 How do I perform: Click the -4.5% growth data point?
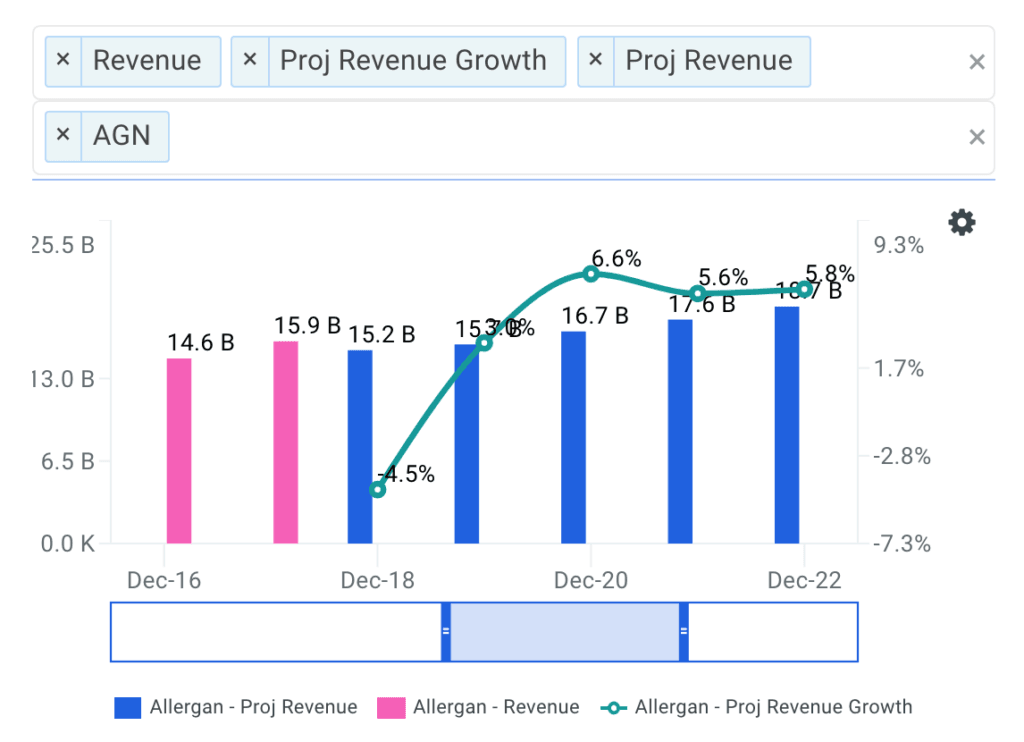[377, 489]
